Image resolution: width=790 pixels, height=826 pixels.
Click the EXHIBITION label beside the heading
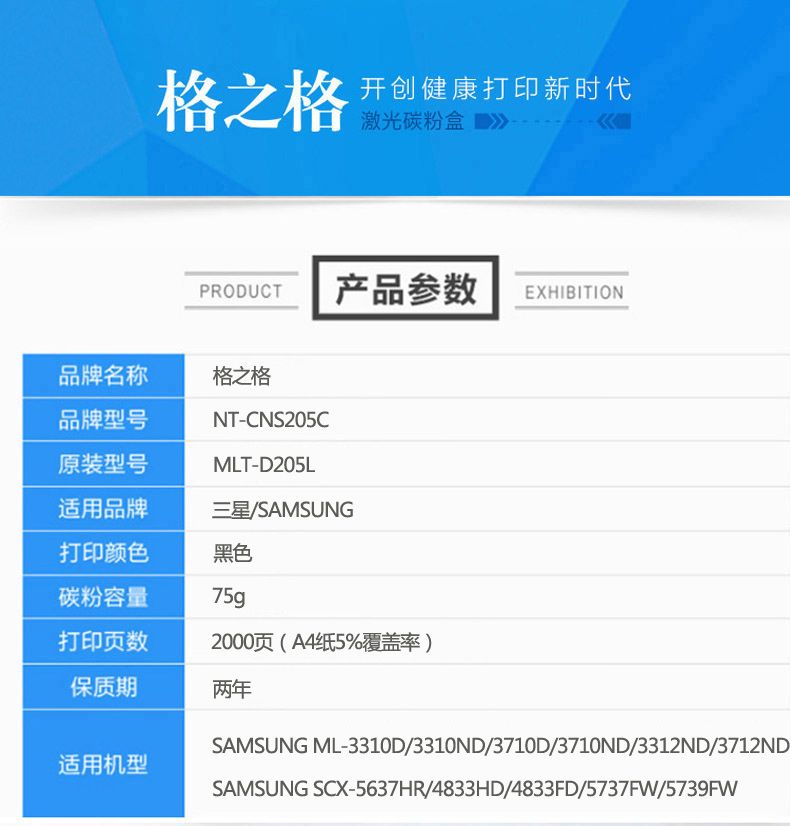[574, 292]
